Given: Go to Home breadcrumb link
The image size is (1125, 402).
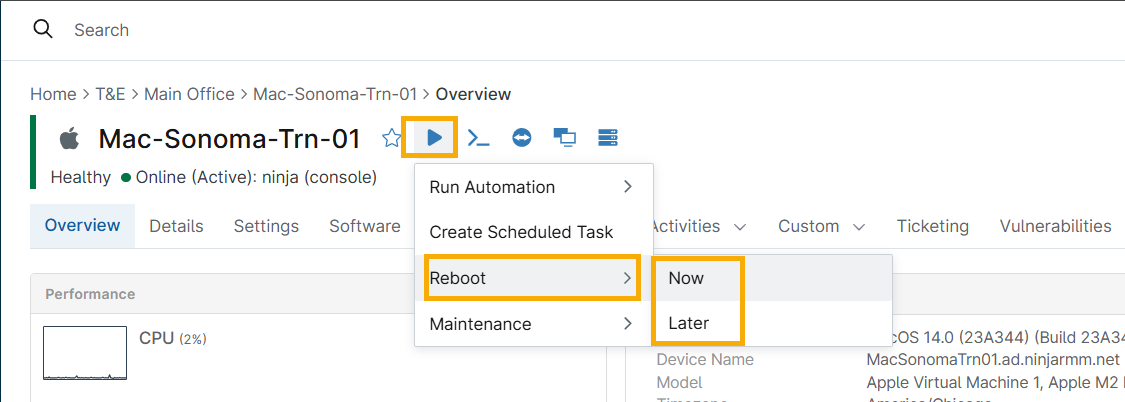Looking at the screenshot, I should click(x=53, y=94).
